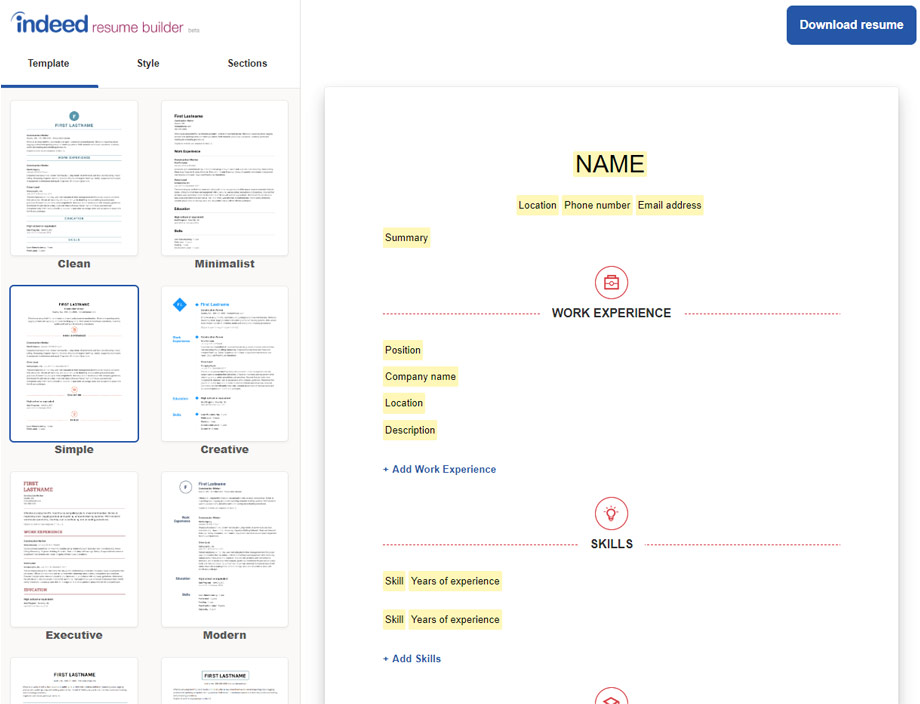Pick the Modern template thumbnail
Screen dimensions: 920x704
coord(225,549)
